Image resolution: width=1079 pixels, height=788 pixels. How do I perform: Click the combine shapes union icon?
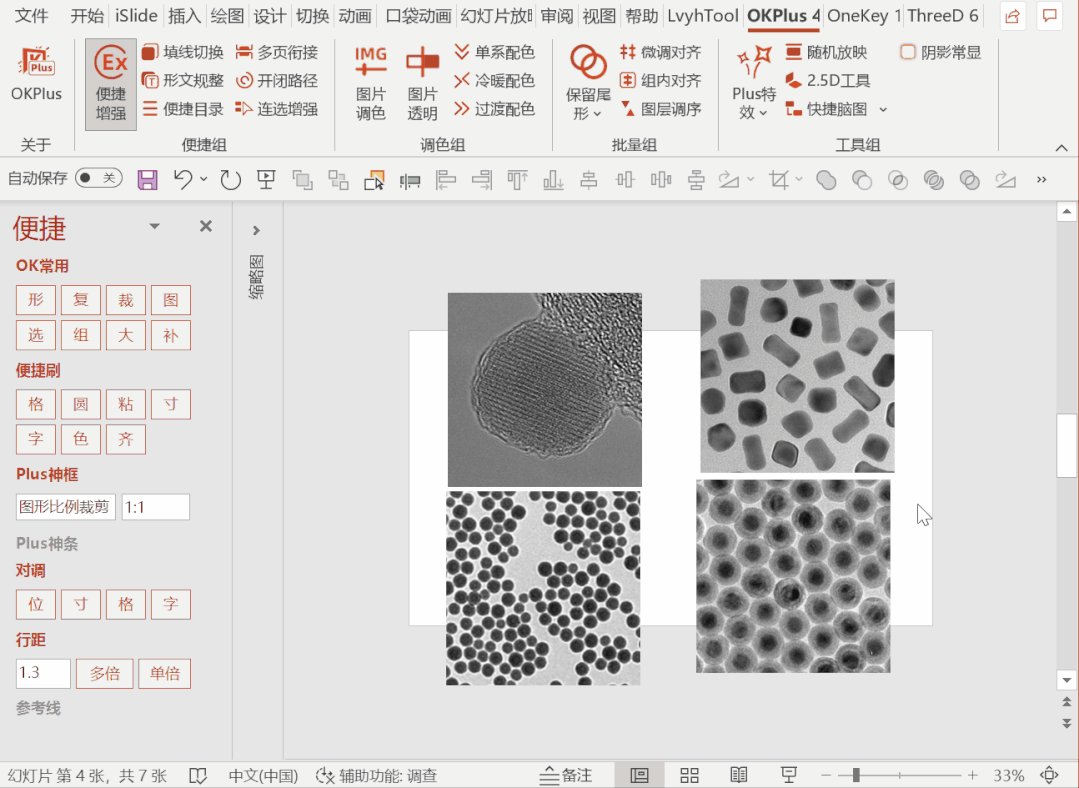826,180
